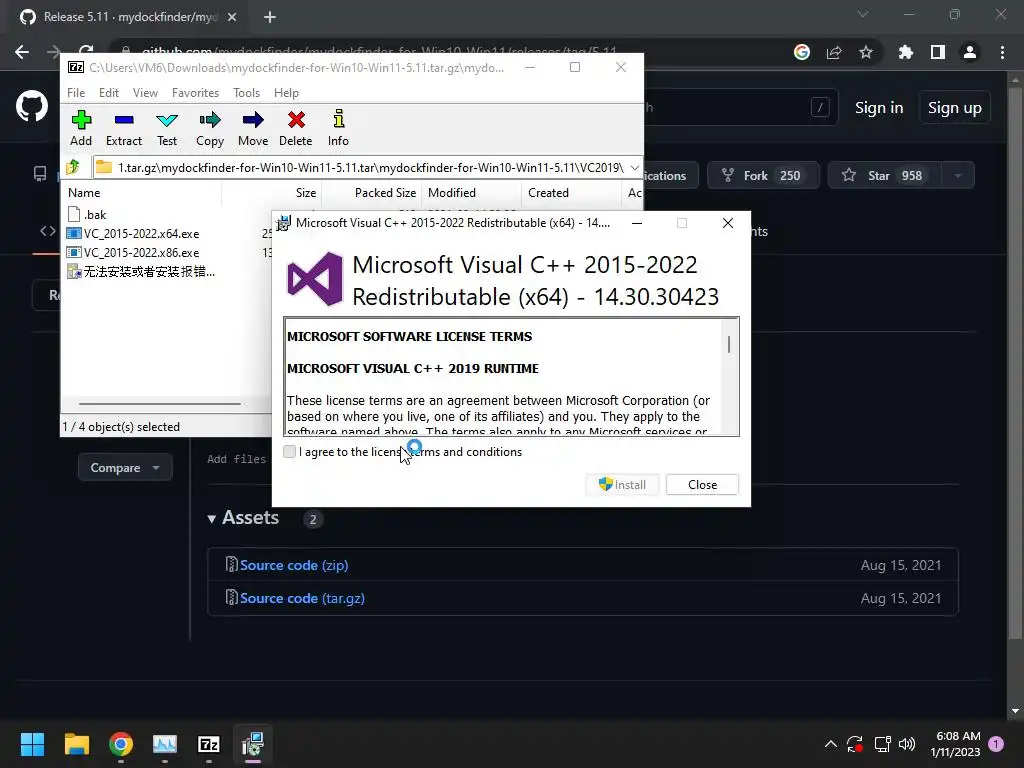Select VC_2015-2022.x86.exe in file list
This screenshot has height=768, width=1024.
point(133,252)
